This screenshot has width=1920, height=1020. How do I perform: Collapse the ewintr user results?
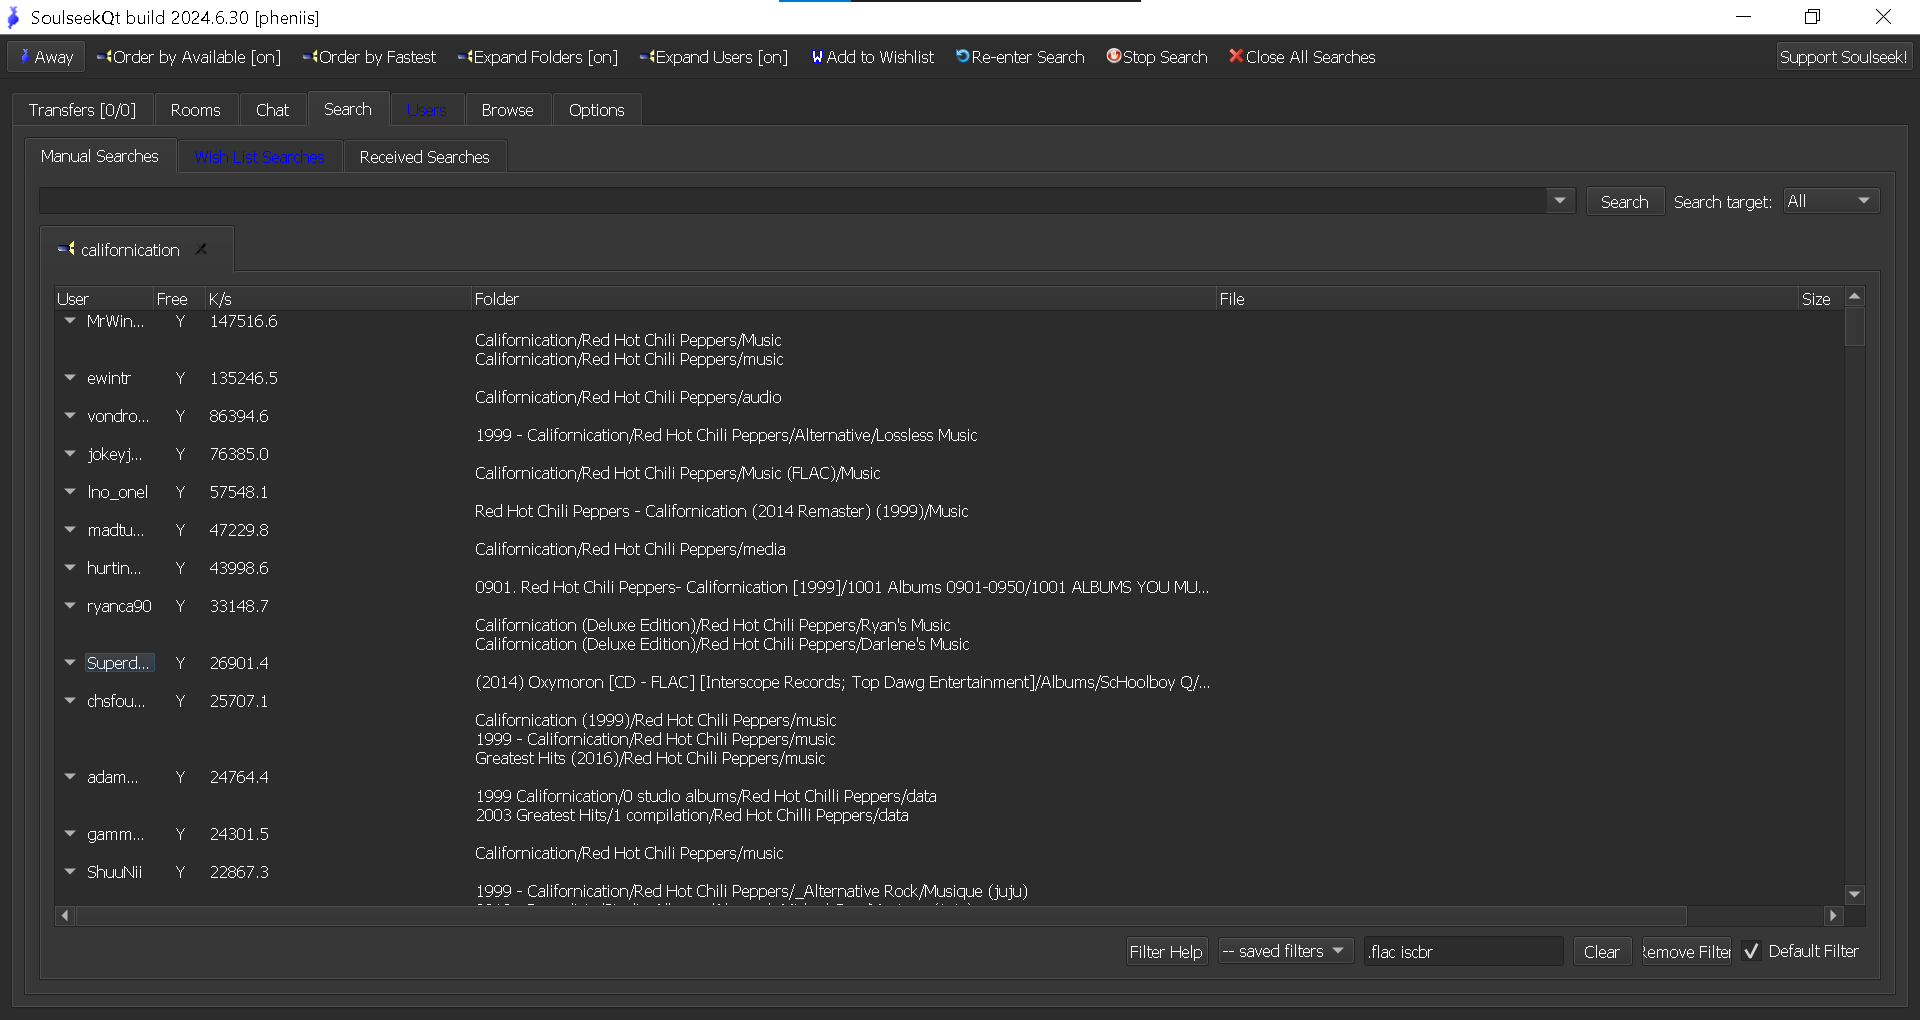pos(70,378)
